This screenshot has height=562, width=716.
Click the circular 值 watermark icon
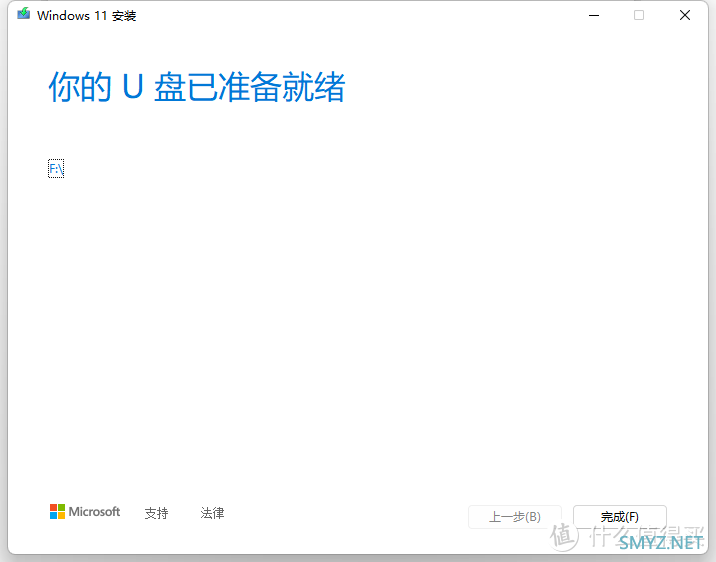coord(564,537)
